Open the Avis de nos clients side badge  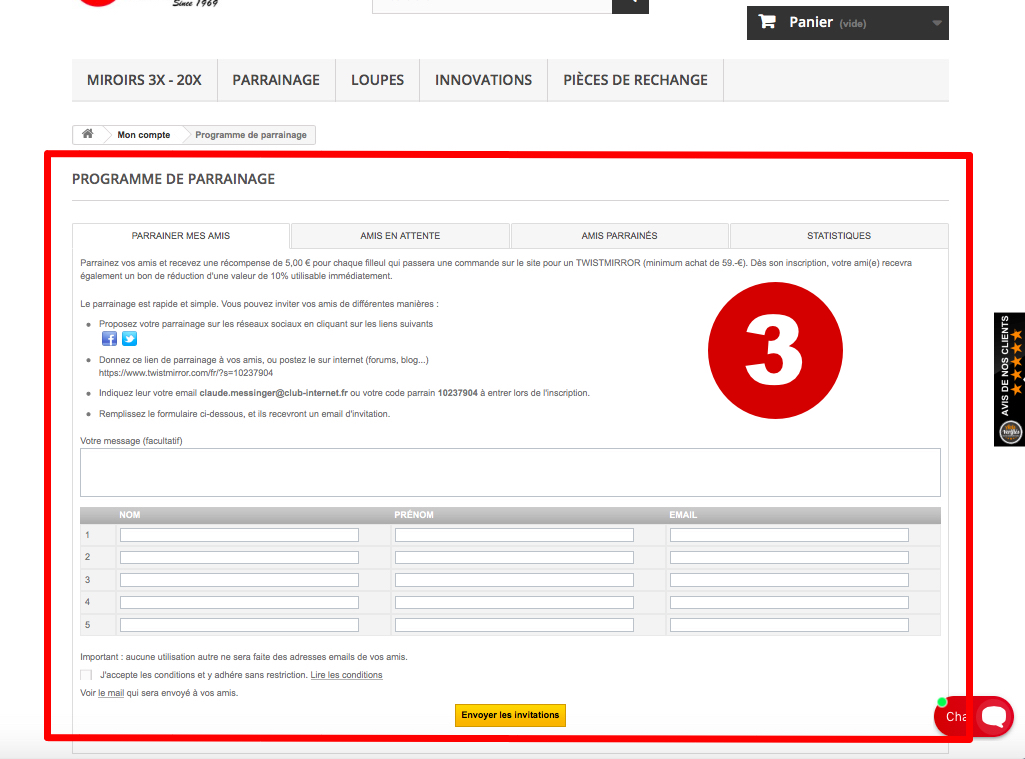click(1009, 380)
